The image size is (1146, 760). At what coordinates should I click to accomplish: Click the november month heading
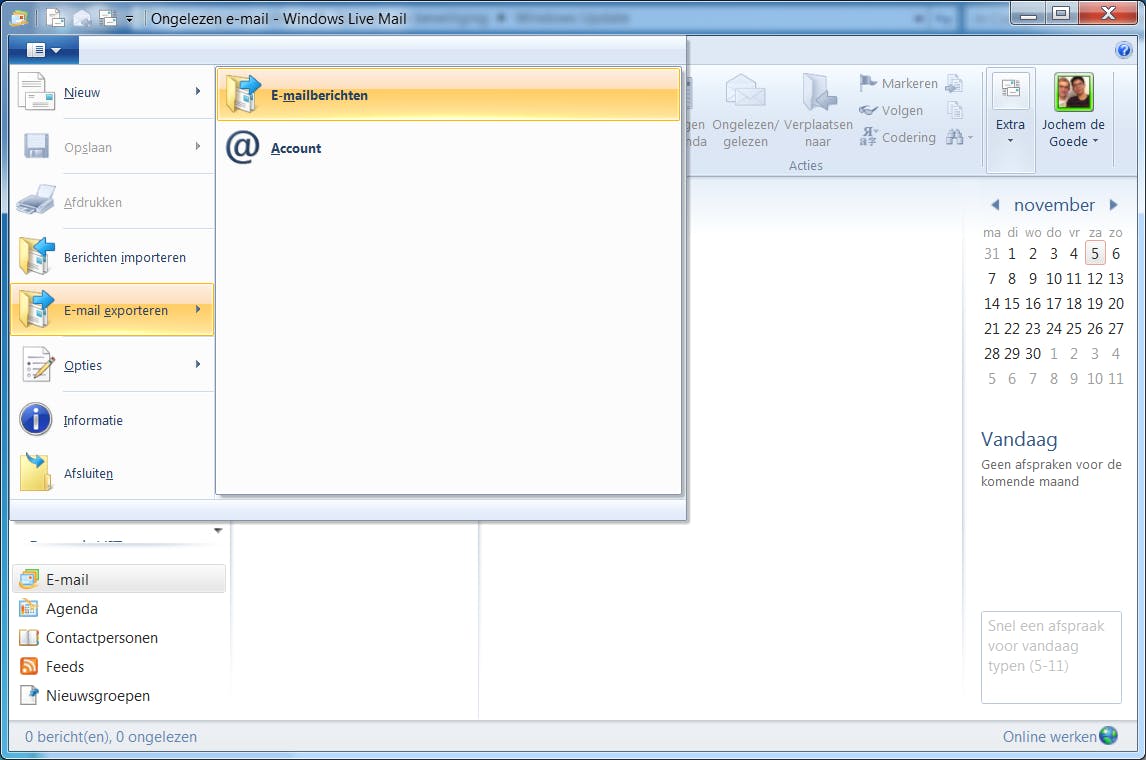point(1054,205)
